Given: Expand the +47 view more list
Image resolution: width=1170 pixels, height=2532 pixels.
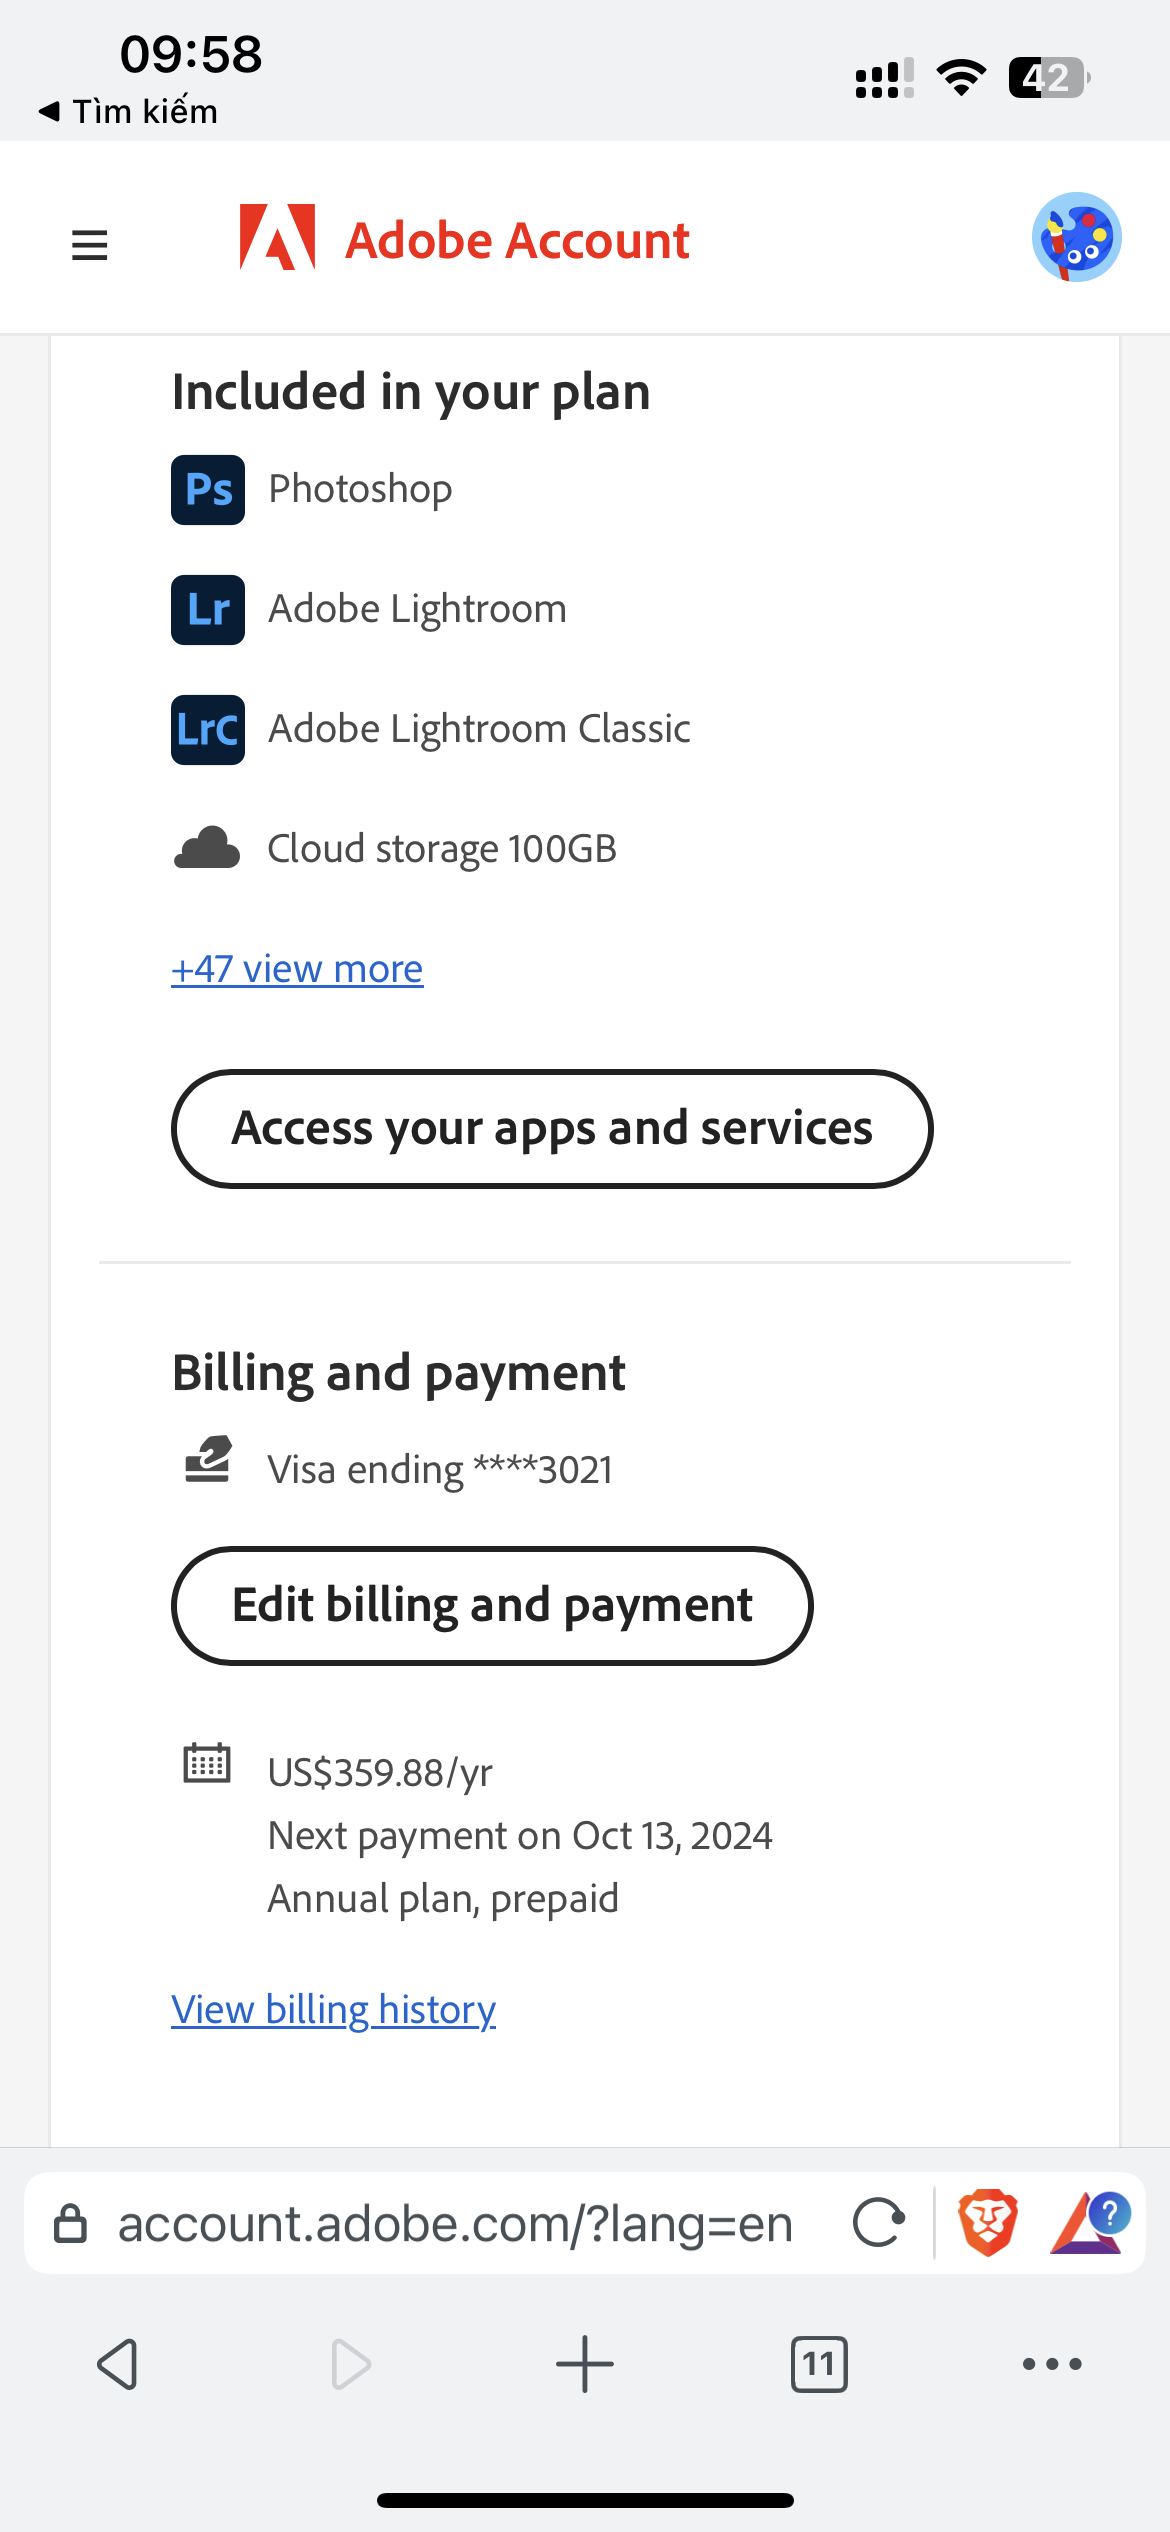Looking at the screenshot, I should pos(297,969).
